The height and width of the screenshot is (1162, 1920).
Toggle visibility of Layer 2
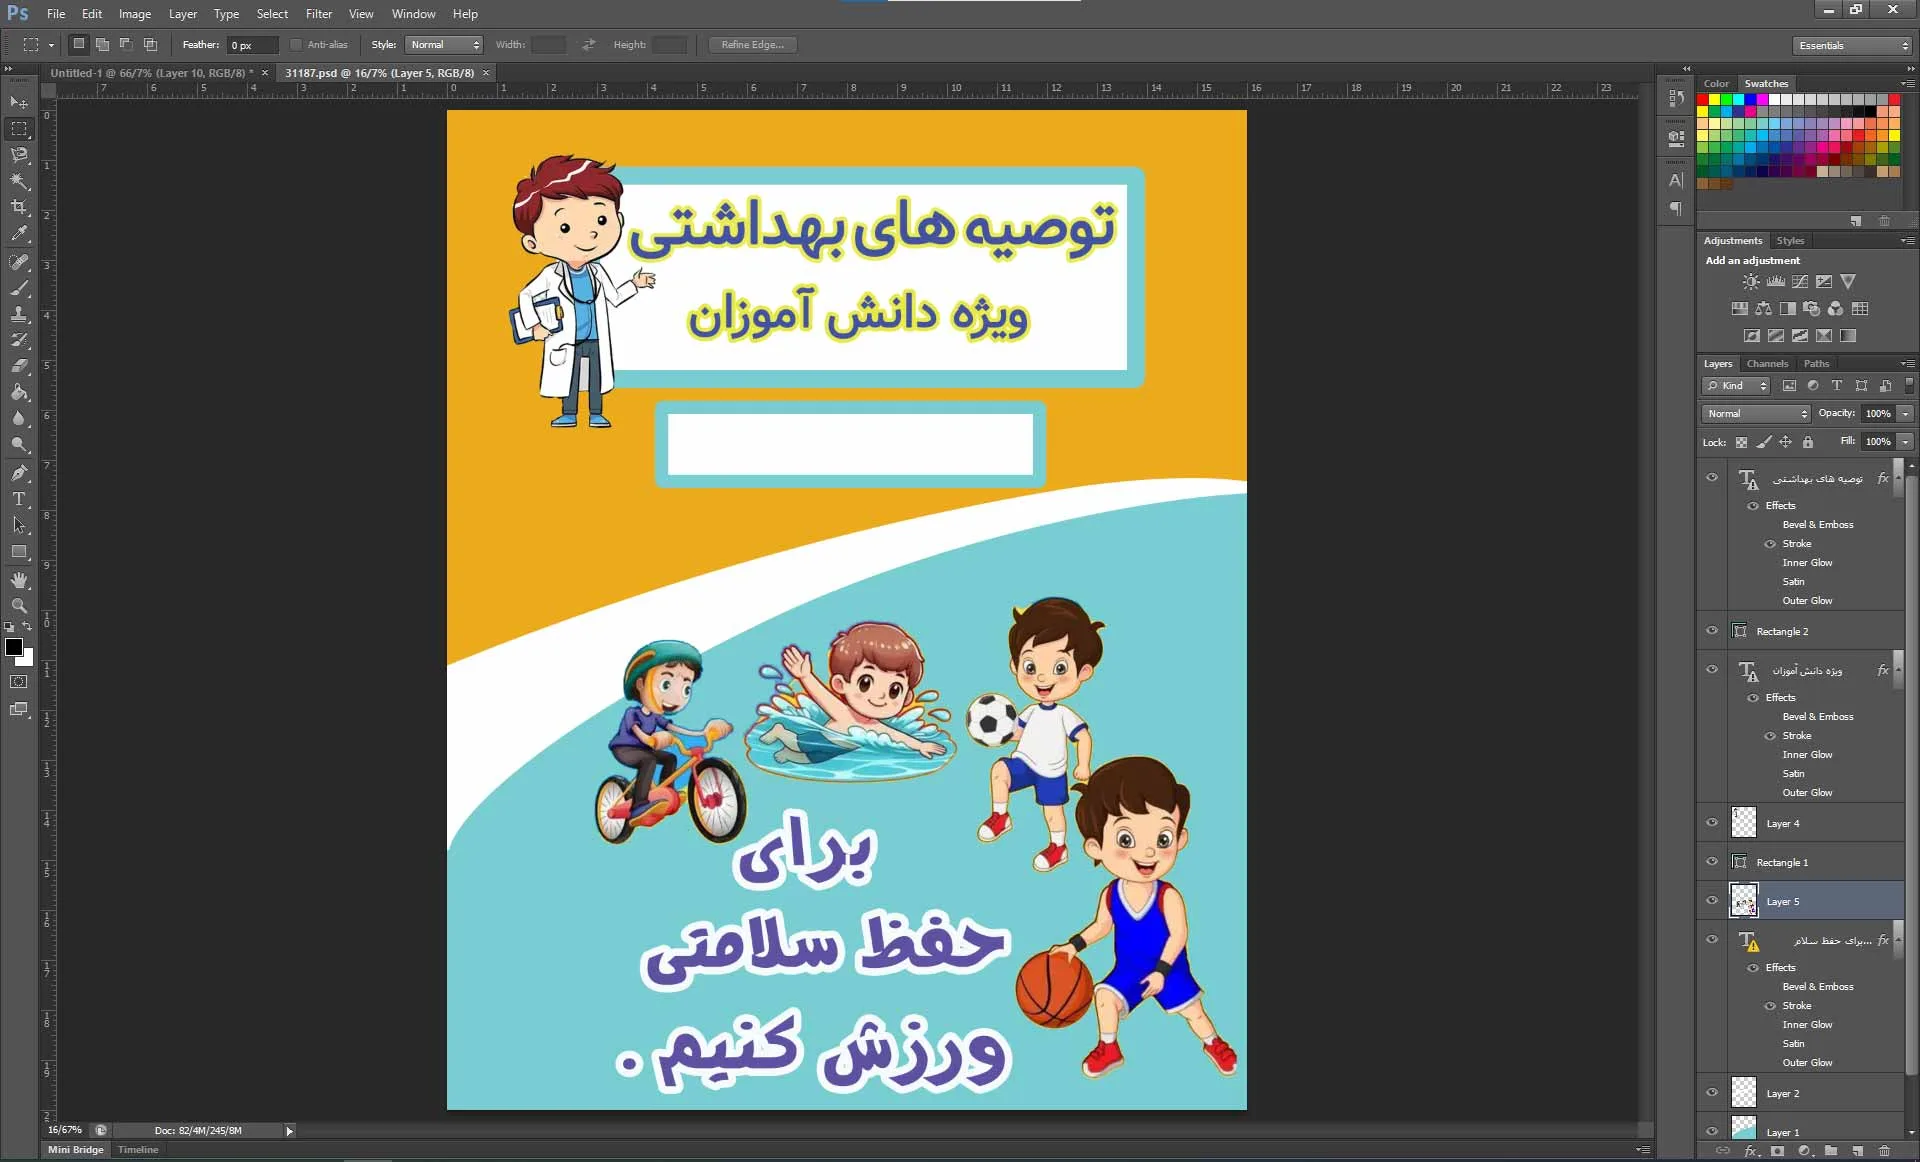pyautogui.click(x=1712, y=1093)
